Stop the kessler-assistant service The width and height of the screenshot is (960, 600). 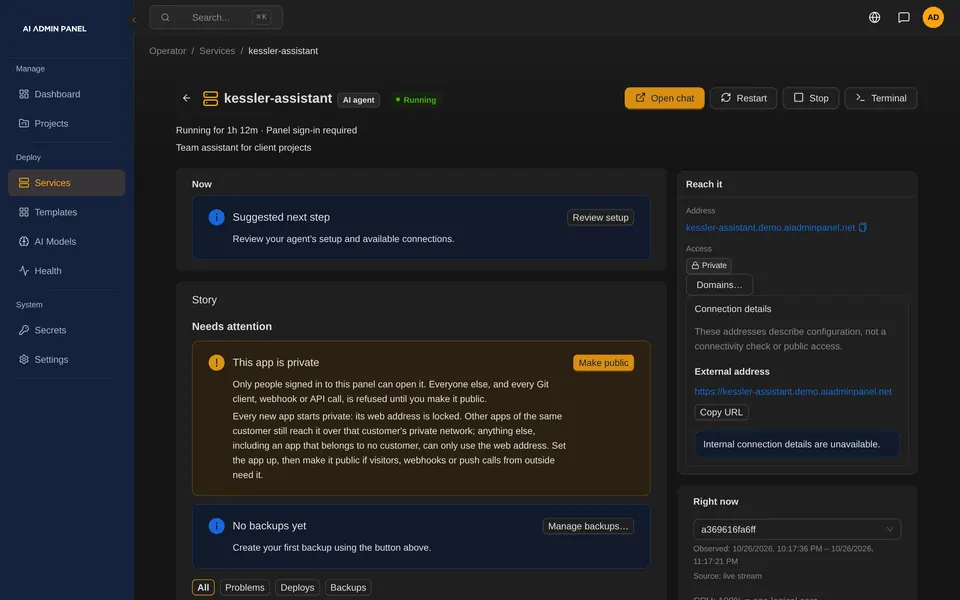pos(811,98)
